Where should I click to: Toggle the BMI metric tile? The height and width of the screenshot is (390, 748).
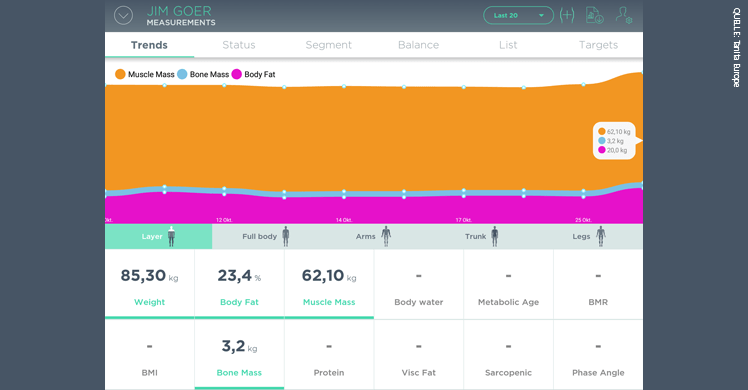click(149, 355)
